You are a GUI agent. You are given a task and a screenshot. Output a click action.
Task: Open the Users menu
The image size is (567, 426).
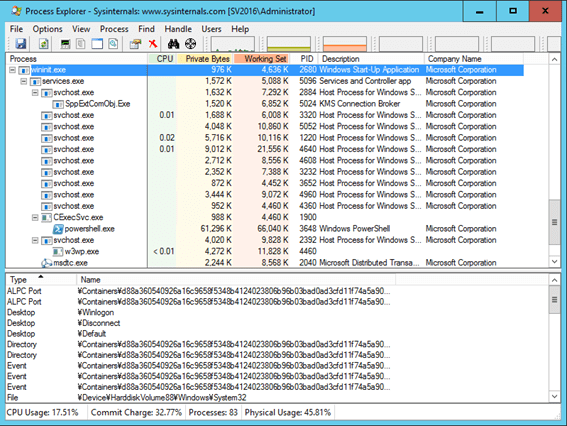(212, 29)
